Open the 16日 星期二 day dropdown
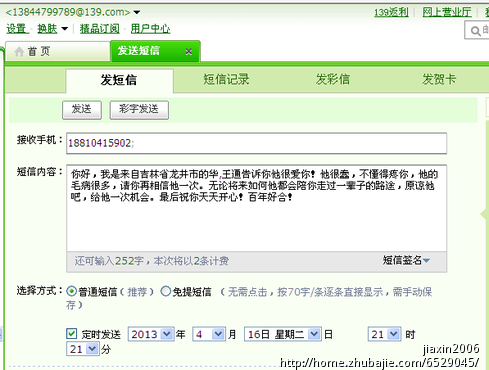Image resolution: width=489 pixels, height=370 pixels. tap(283, 334)
